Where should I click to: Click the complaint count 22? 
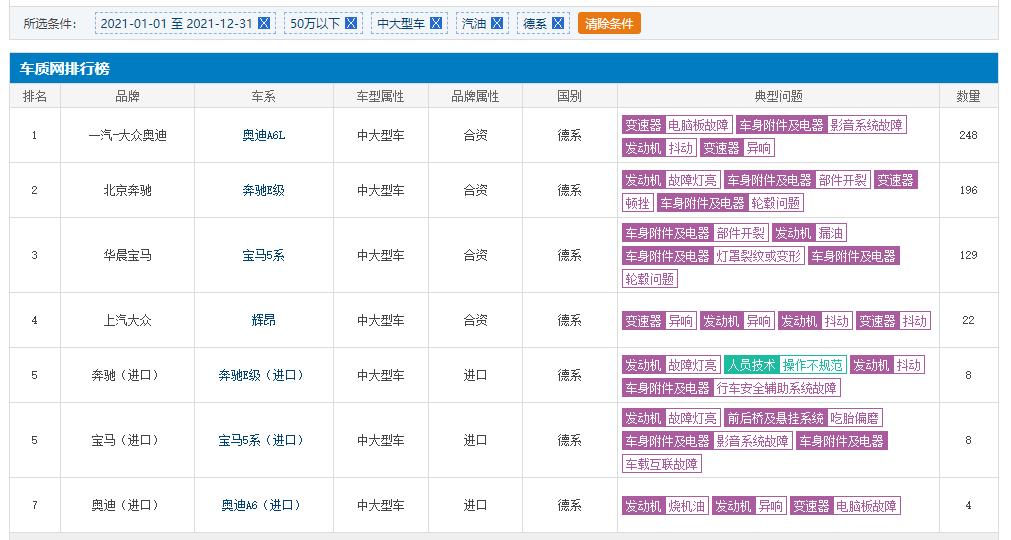coord(968,320)
